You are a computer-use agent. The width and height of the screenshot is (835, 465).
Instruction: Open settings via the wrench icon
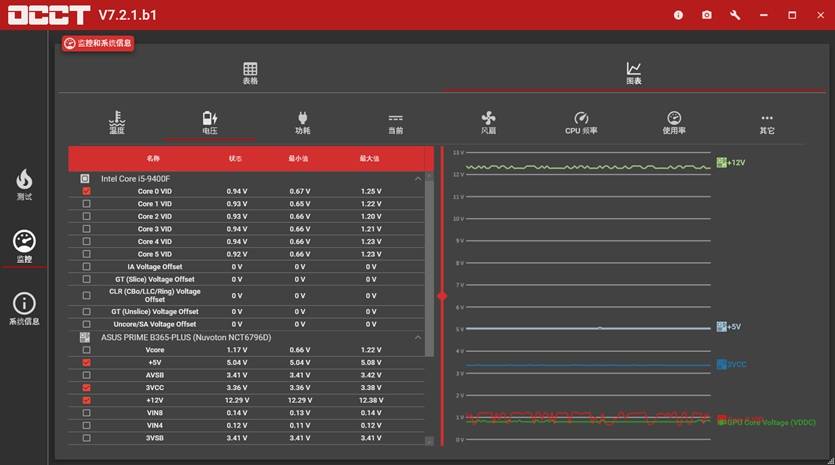(x=735, y=15)
